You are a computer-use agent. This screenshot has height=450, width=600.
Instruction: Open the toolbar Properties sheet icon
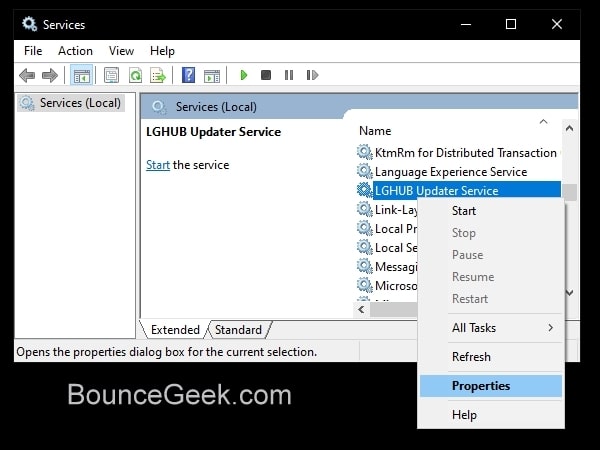[111, 75]
